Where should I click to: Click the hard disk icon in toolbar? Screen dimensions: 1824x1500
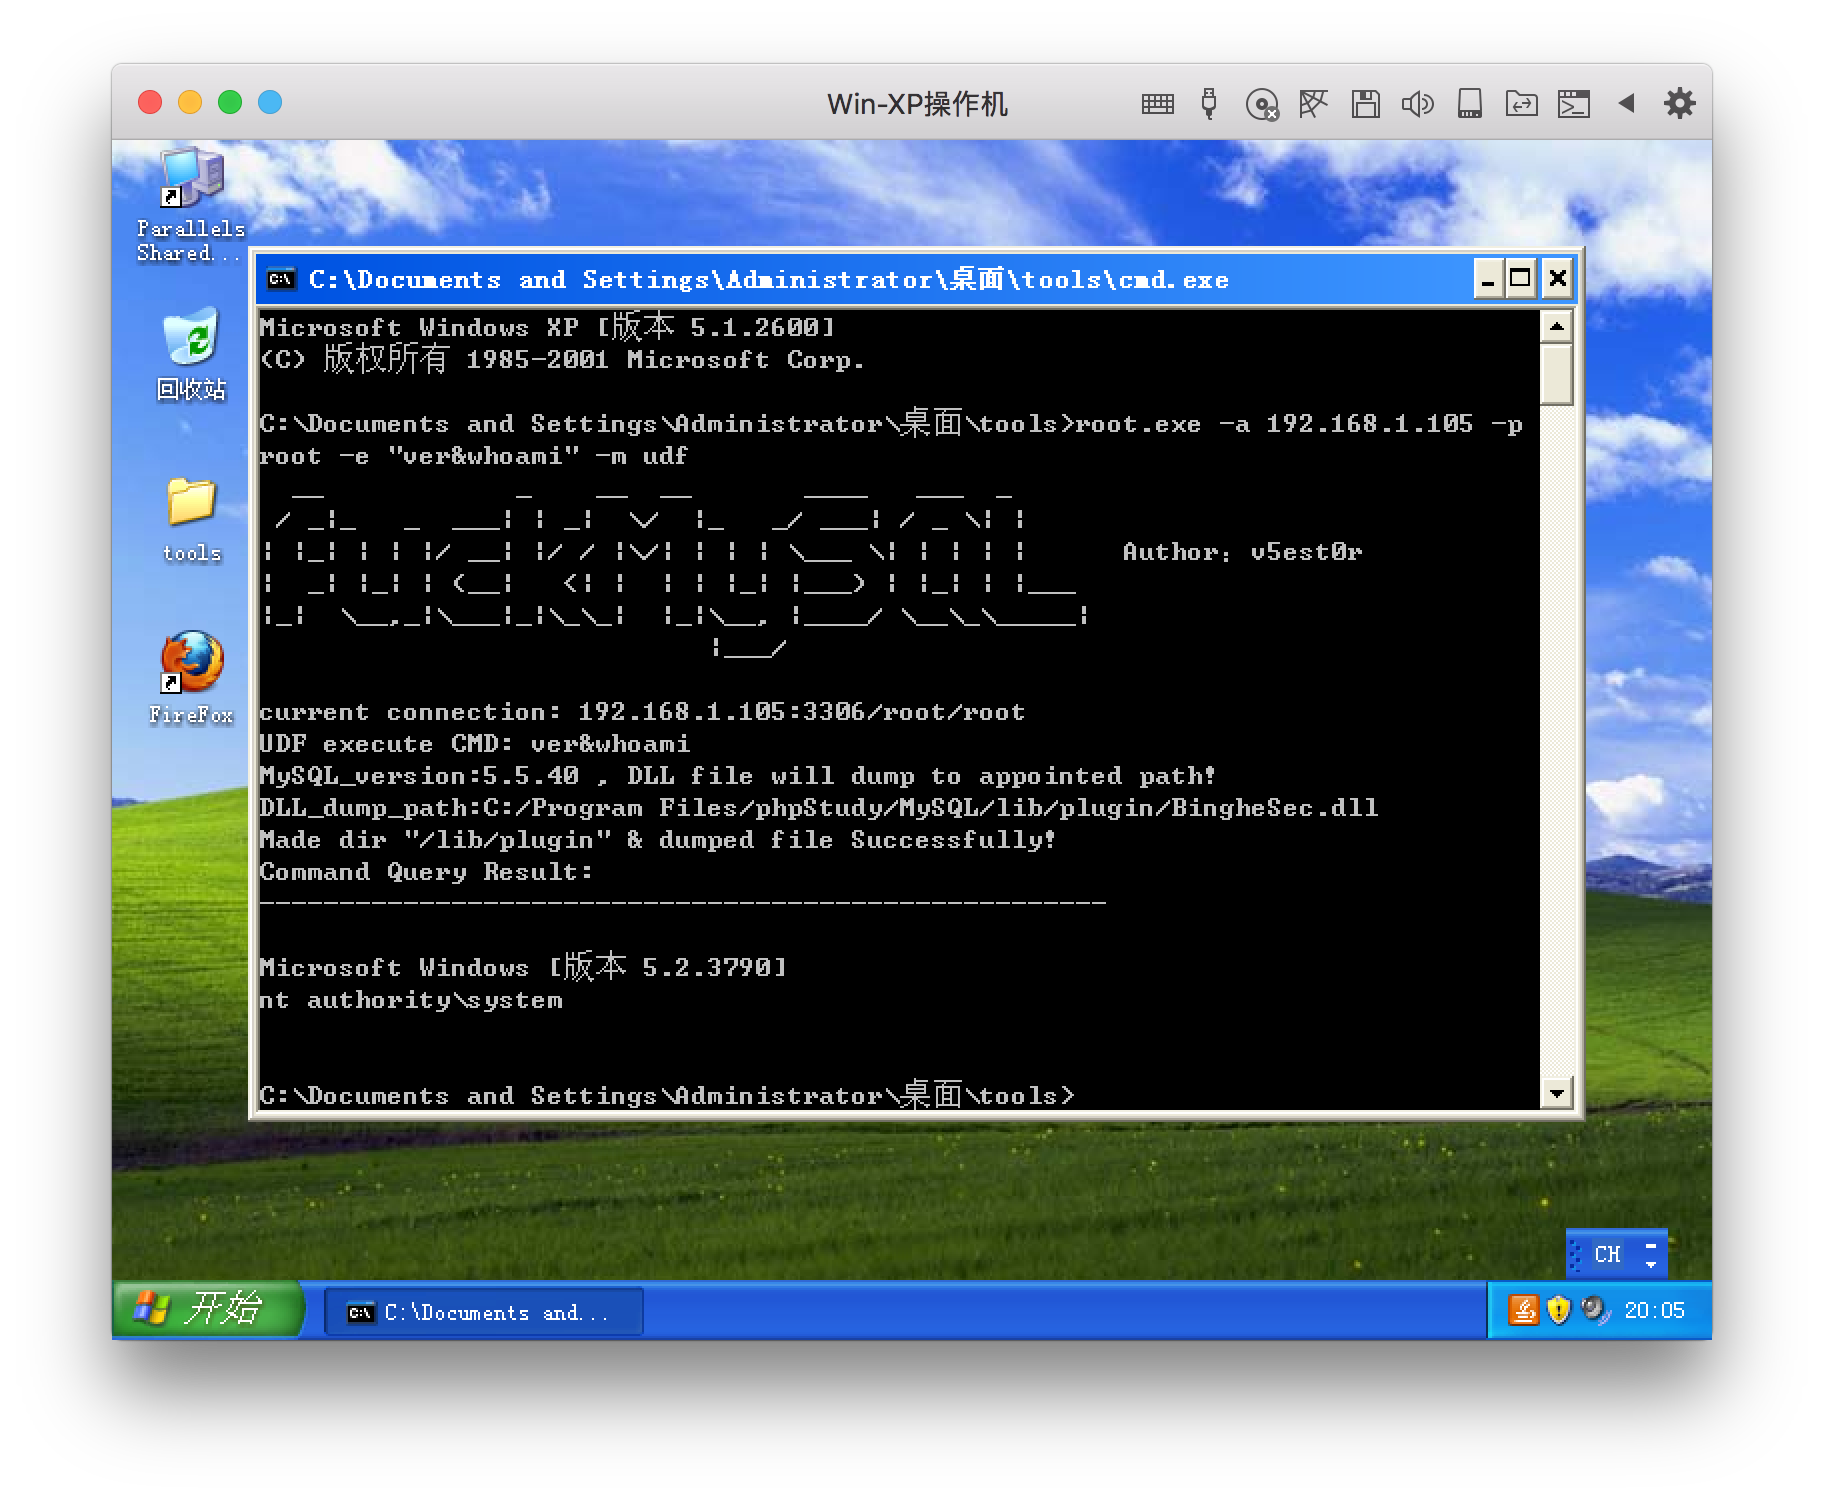coord(1469,104)
